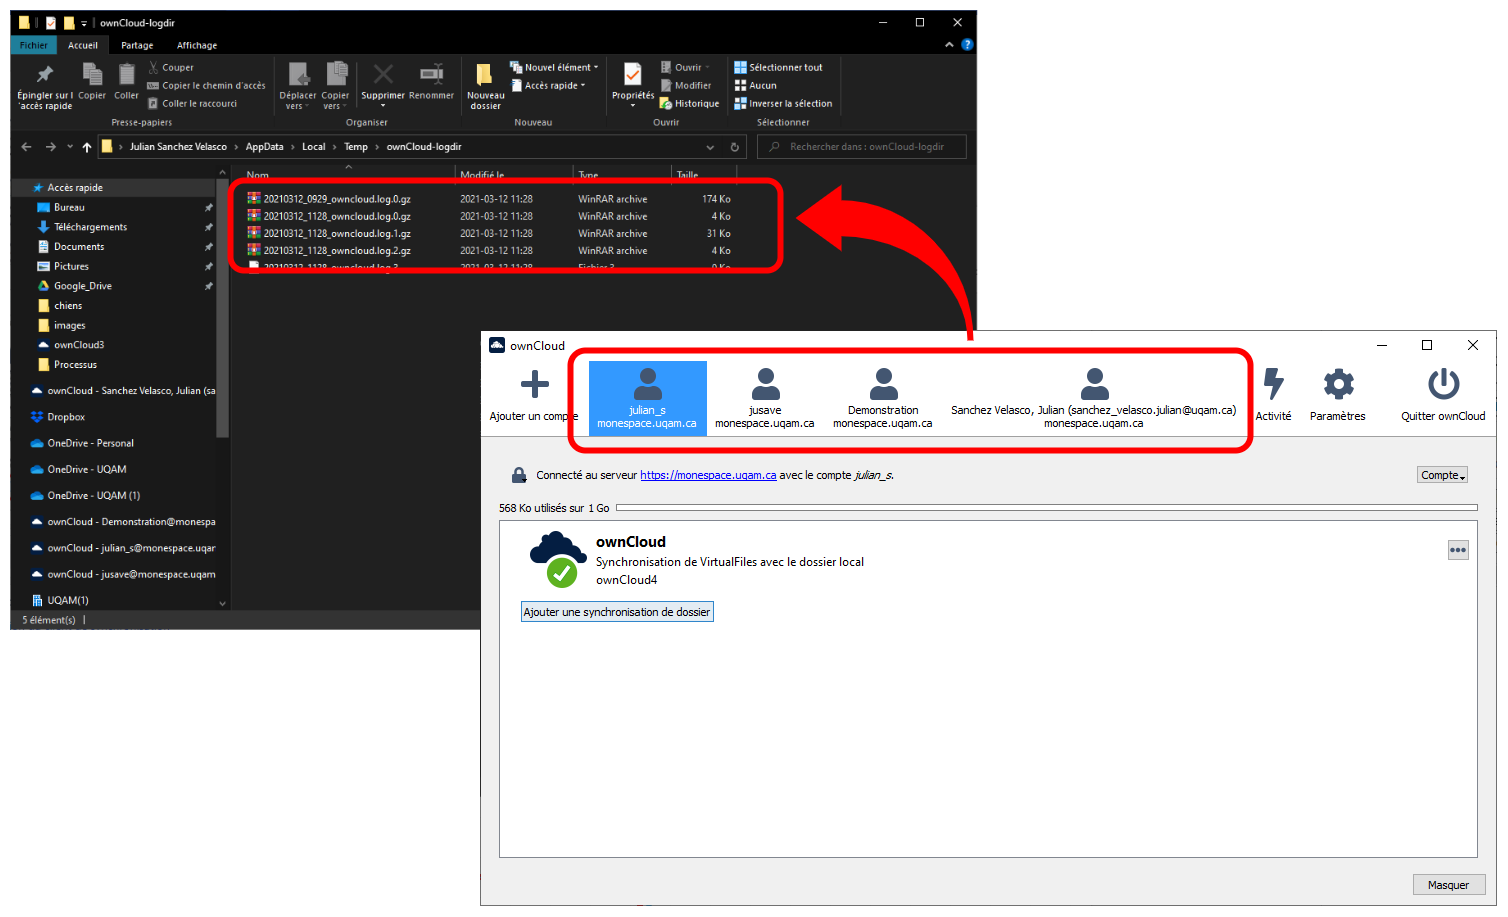The image size is (1508, 917).
Task: Select file 20210312_0929_owncloud.log.0.gz
Action: tap(337, 199)
